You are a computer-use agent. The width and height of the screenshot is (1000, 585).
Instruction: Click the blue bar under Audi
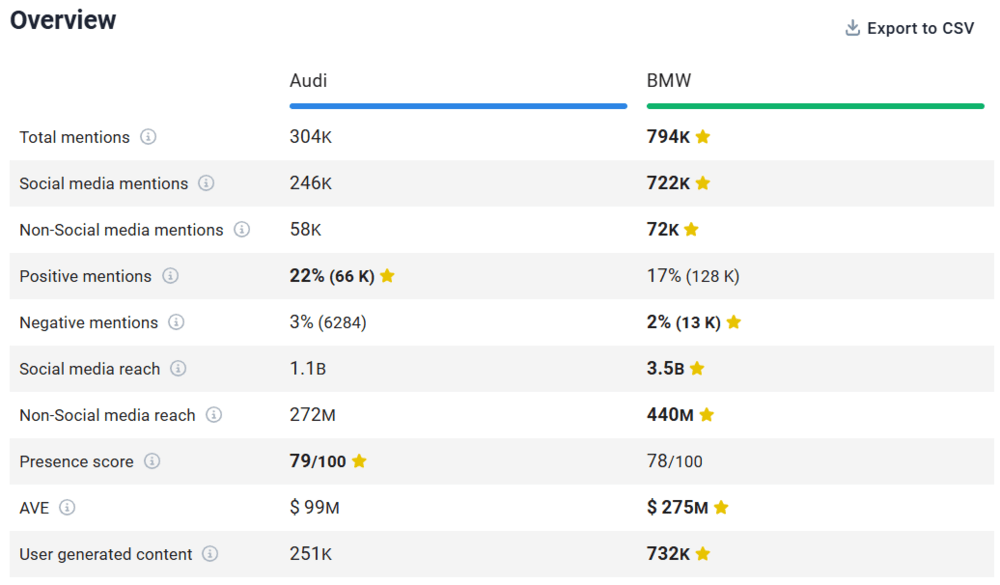click(x=458, y=105)
